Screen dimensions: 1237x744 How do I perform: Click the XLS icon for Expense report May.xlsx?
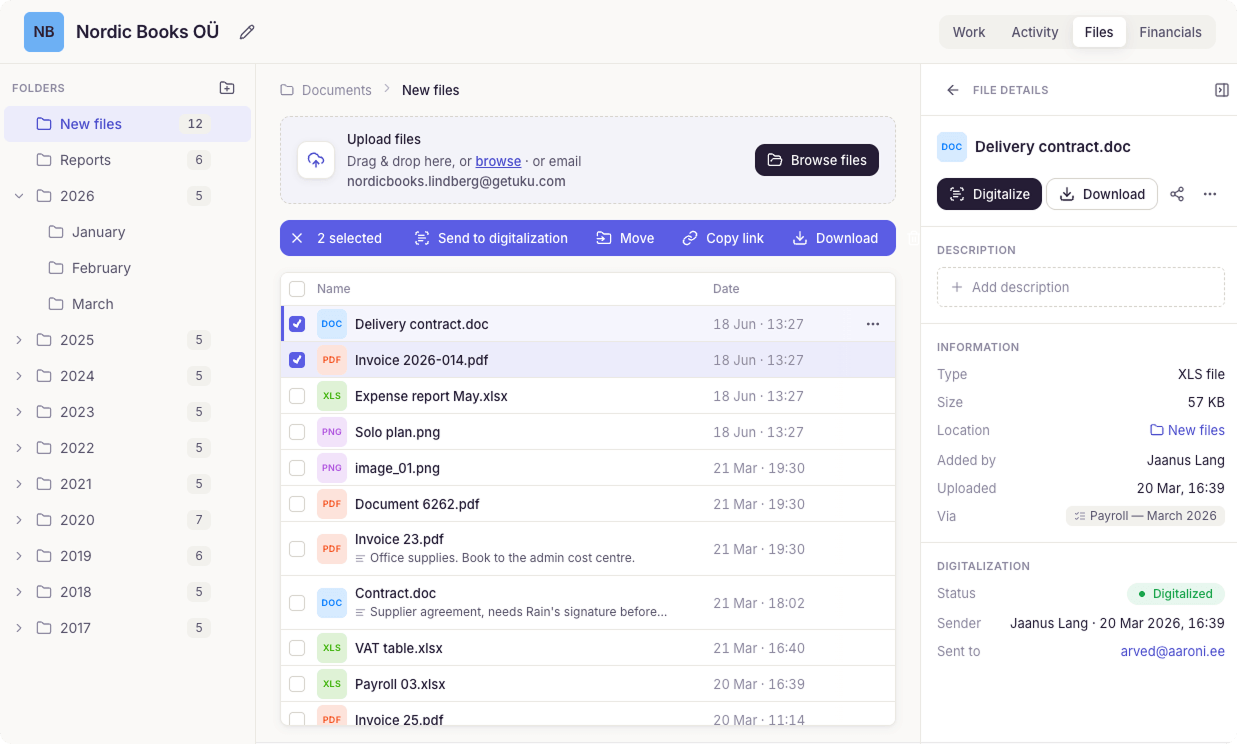tap(332, 396)
